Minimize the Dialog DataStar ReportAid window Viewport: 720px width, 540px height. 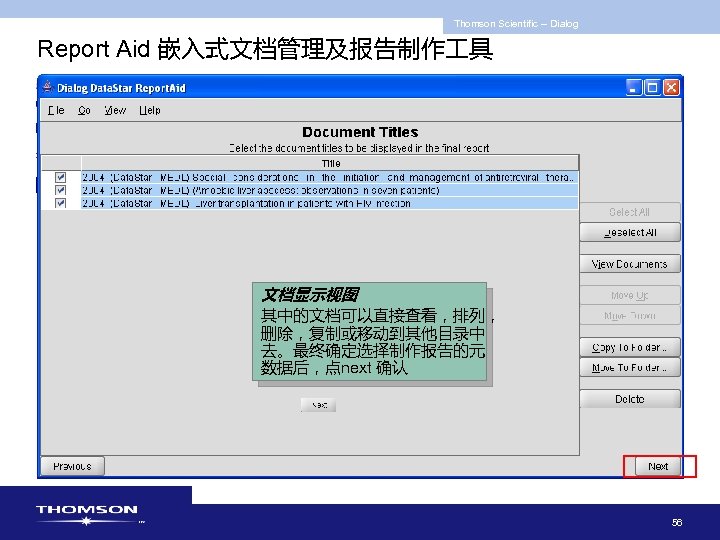tap(634, 87)
